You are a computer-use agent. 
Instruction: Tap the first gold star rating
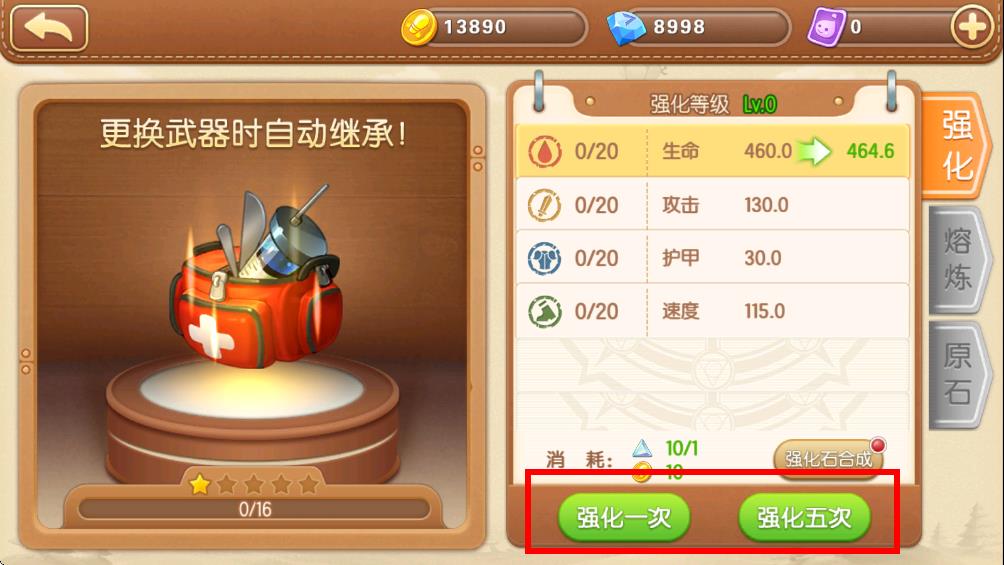pos(200,485)
